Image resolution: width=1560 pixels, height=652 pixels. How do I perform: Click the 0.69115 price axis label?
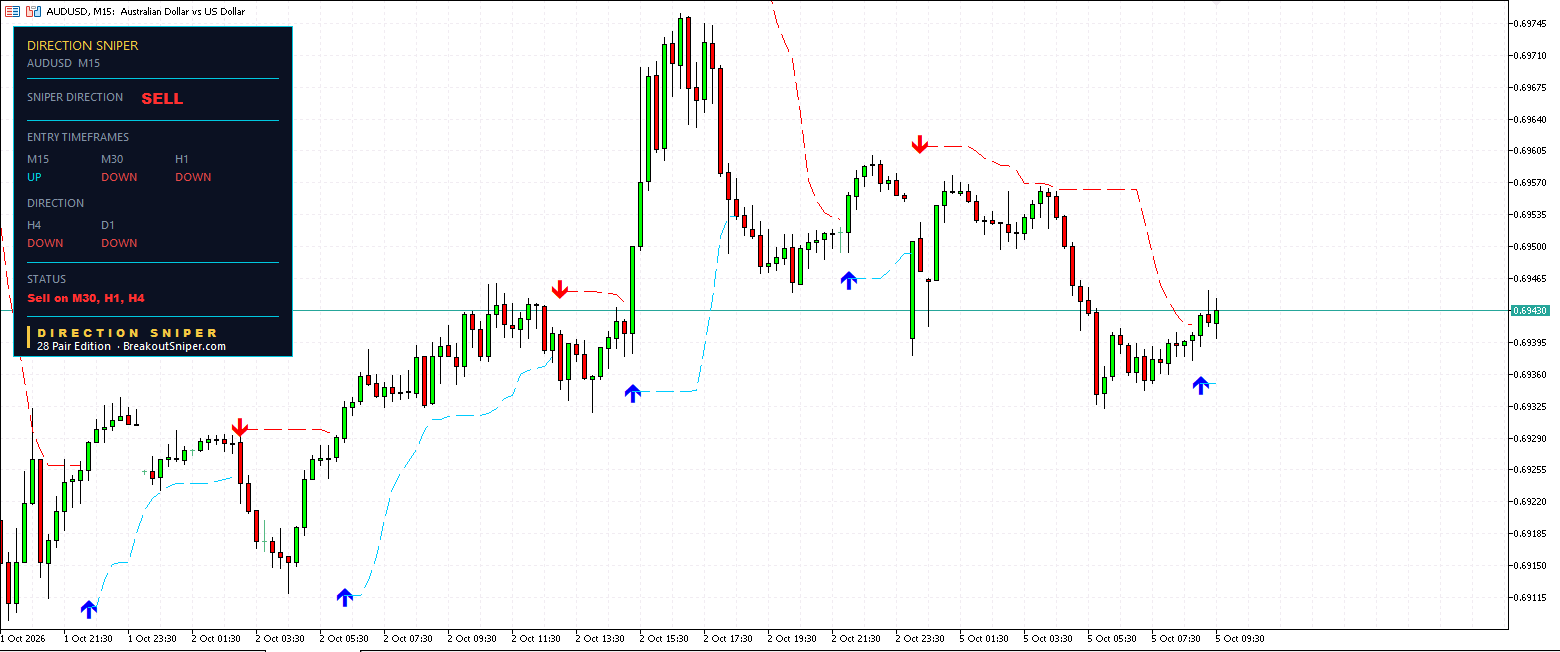click(x=1532, y=598)
